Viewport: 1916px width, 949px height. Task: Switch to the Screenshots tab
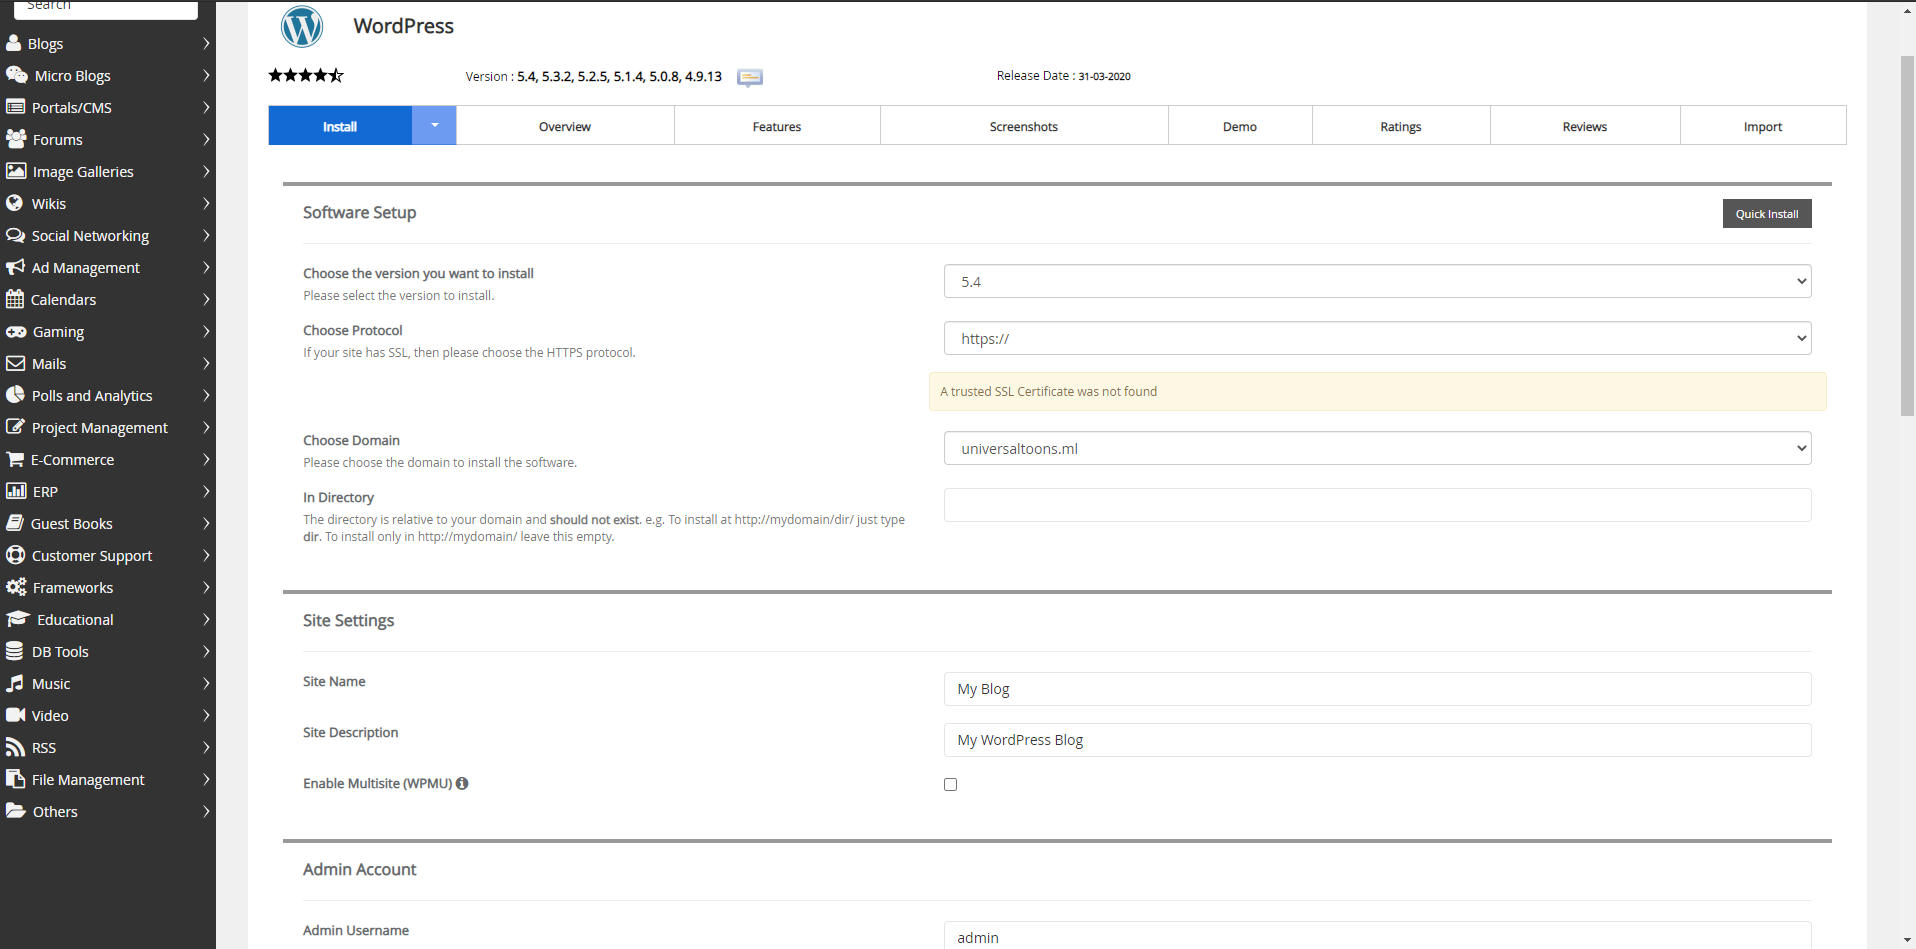(1023, 127)
